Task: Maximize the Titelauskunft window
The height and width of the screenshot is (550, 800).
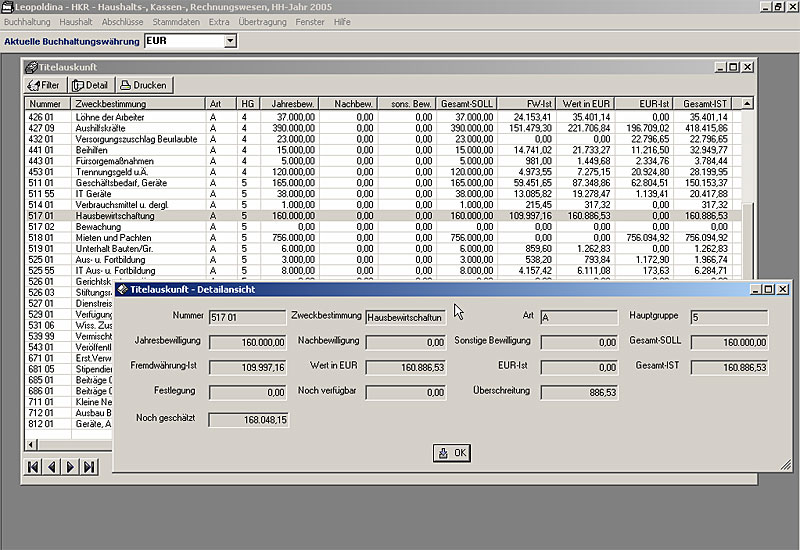Action: [x=734, y=67]
